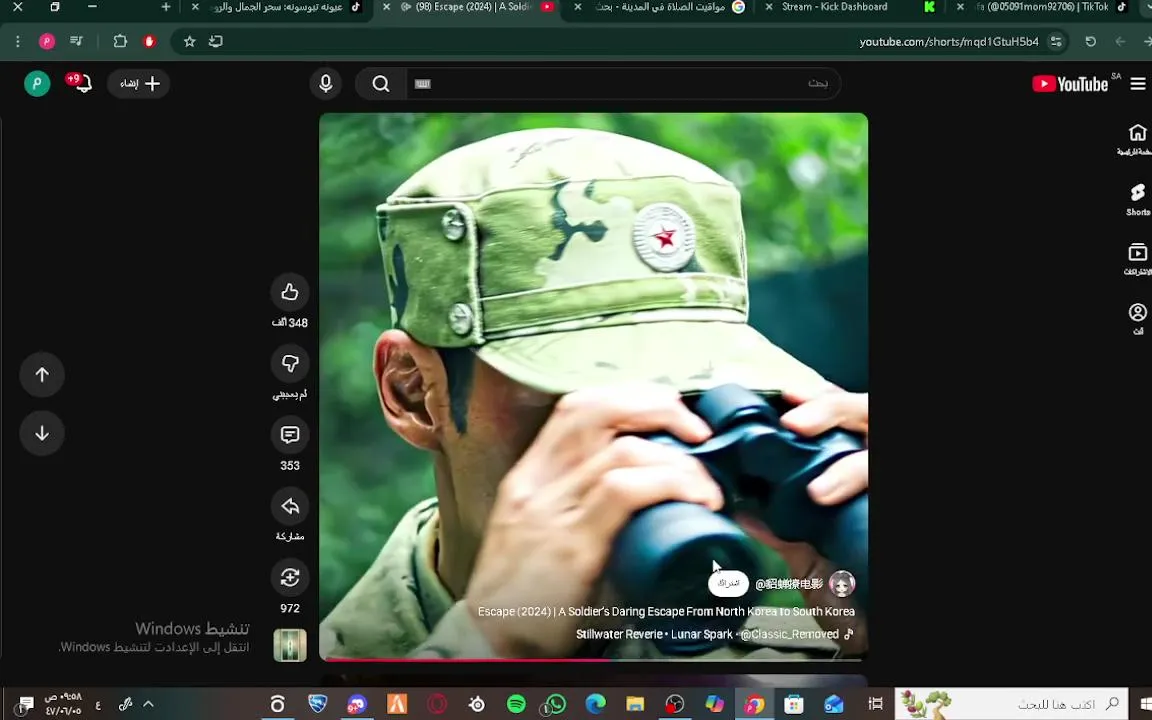
Task: Open the taskbar clock and date
Action: 63,704
